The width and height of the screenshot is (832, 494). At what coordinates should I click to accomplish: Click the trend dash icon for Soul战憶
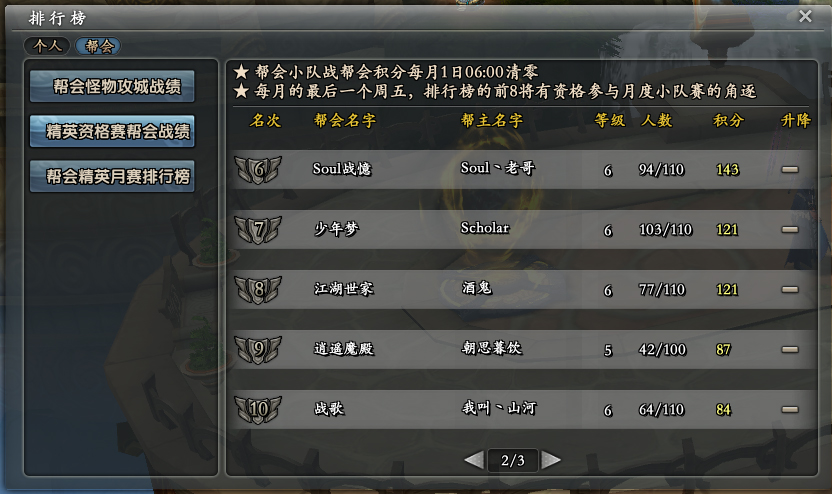pyautogui.click(x=790, y=169)
